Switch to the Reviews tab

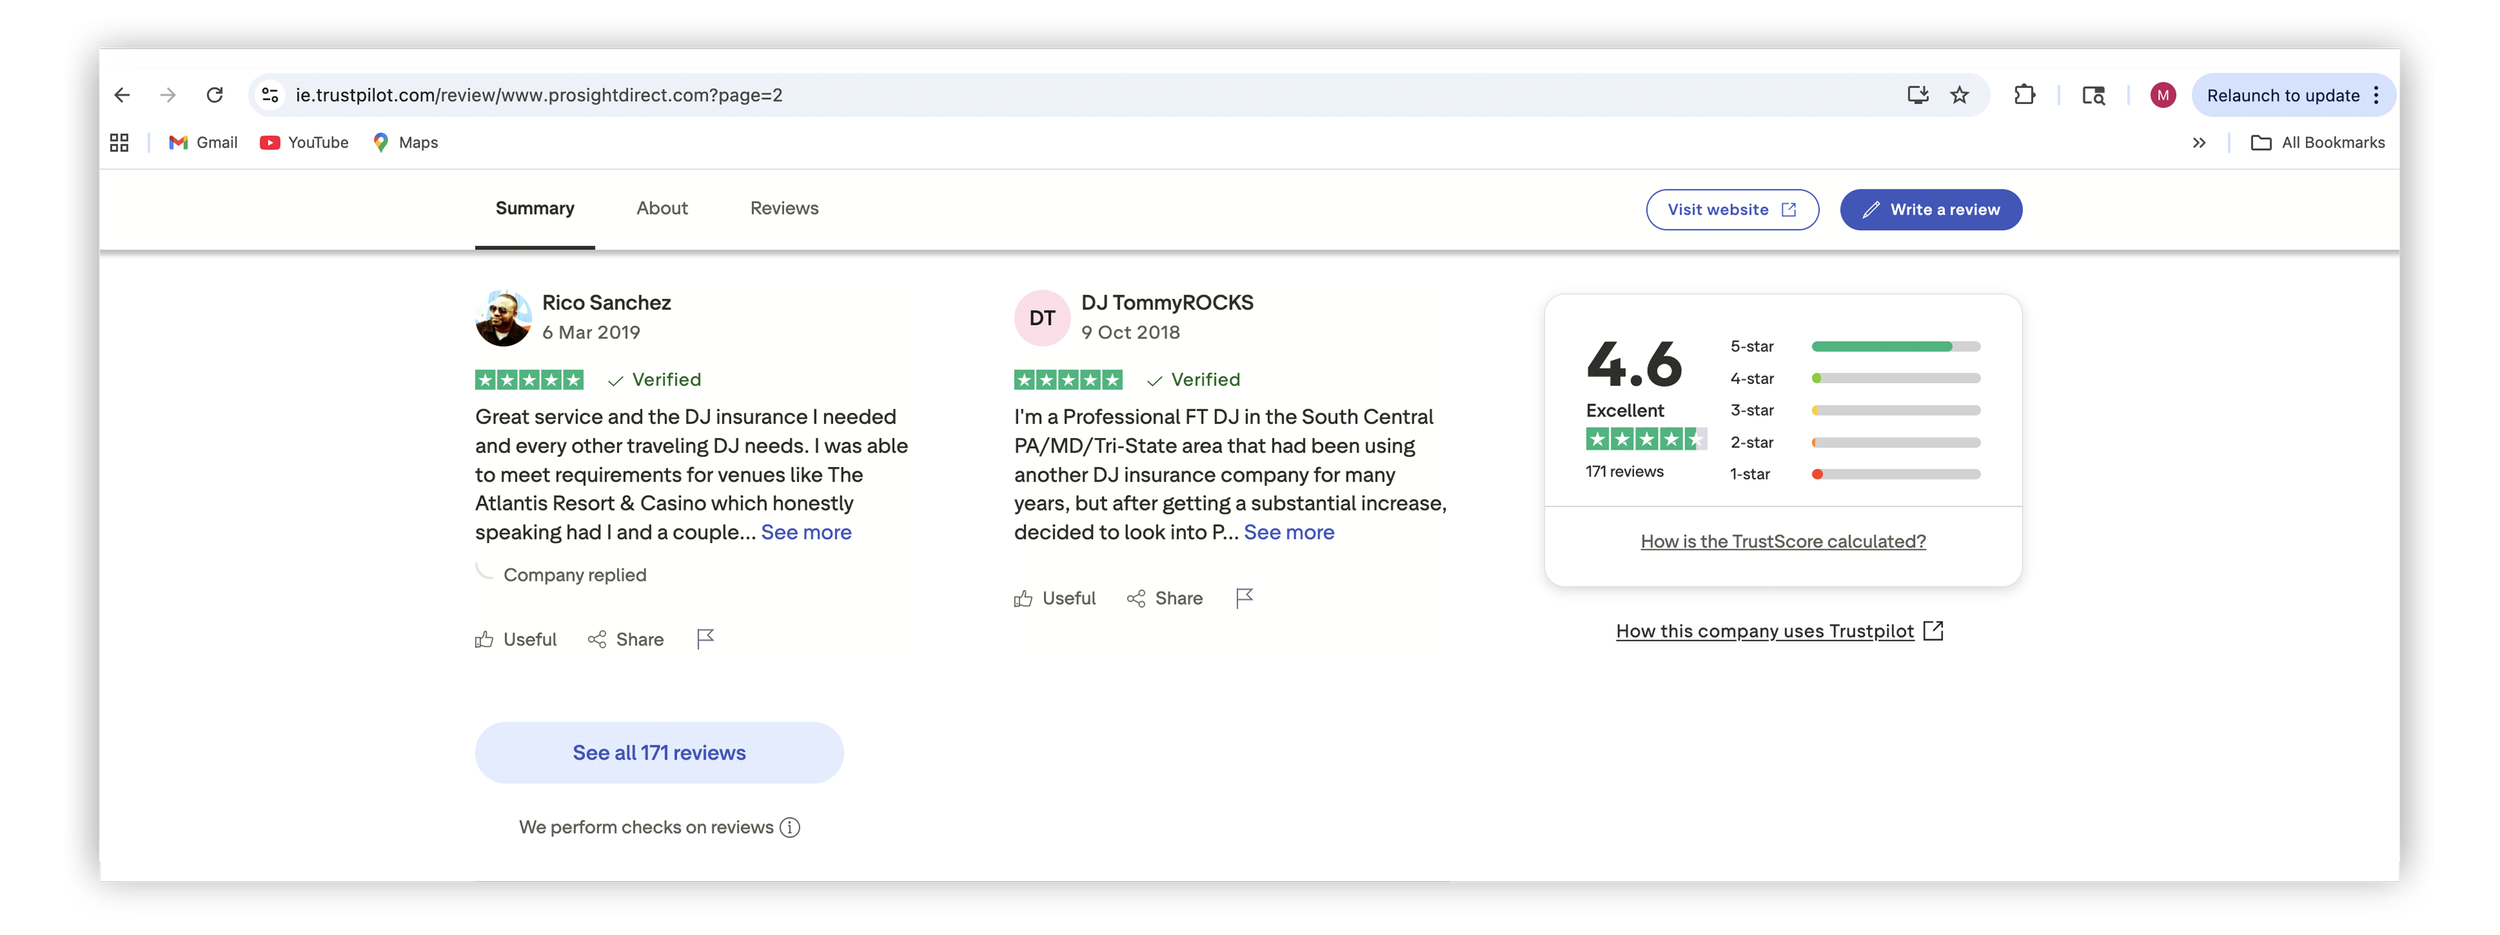pos(784,209)
